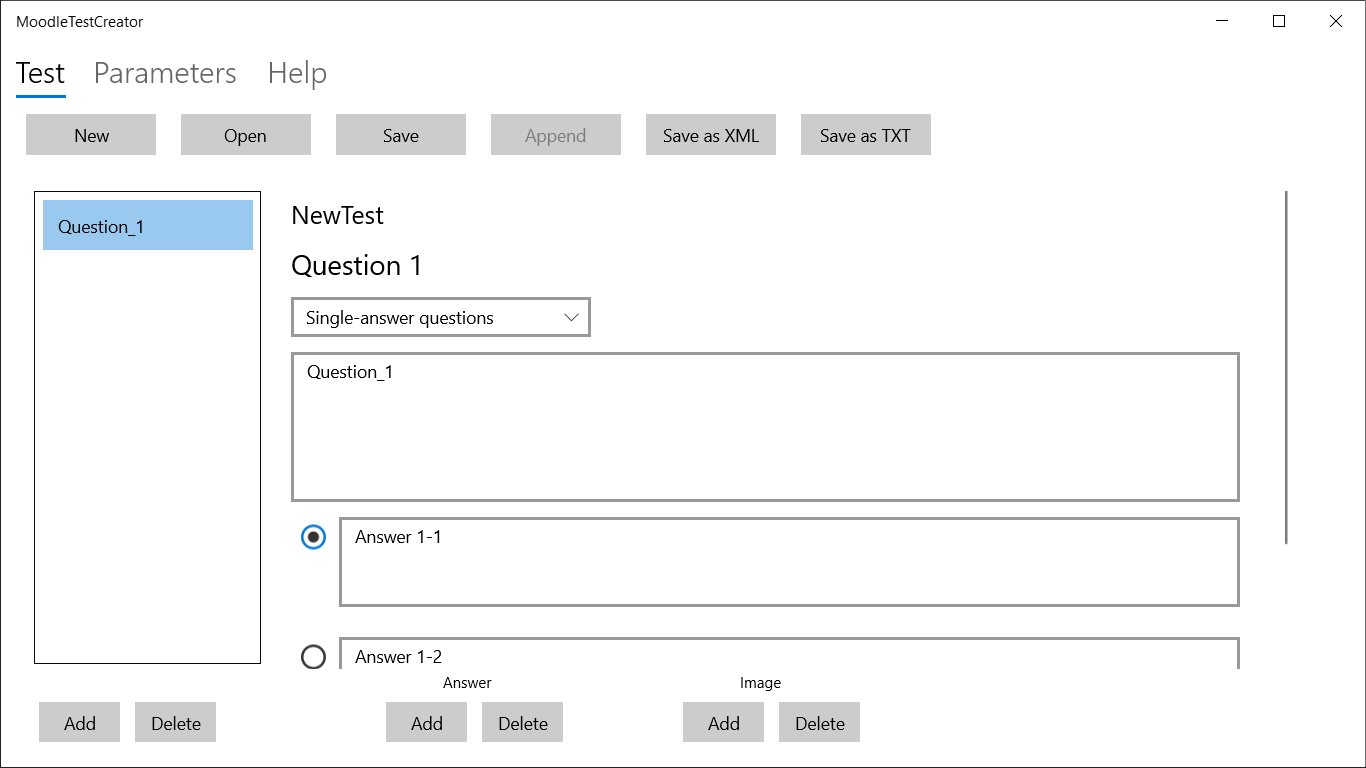
Task: Select Question_1 in the question list
Action: point(148,226)
